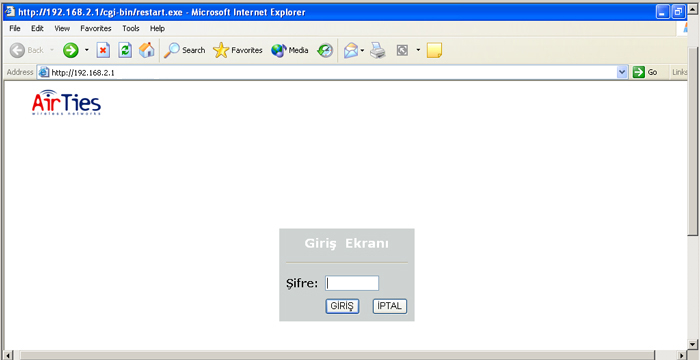Open dropdown arrow beside gray square icon
Image resolution: width=700 pixels, height=360 pixels.
coord(418,50)
